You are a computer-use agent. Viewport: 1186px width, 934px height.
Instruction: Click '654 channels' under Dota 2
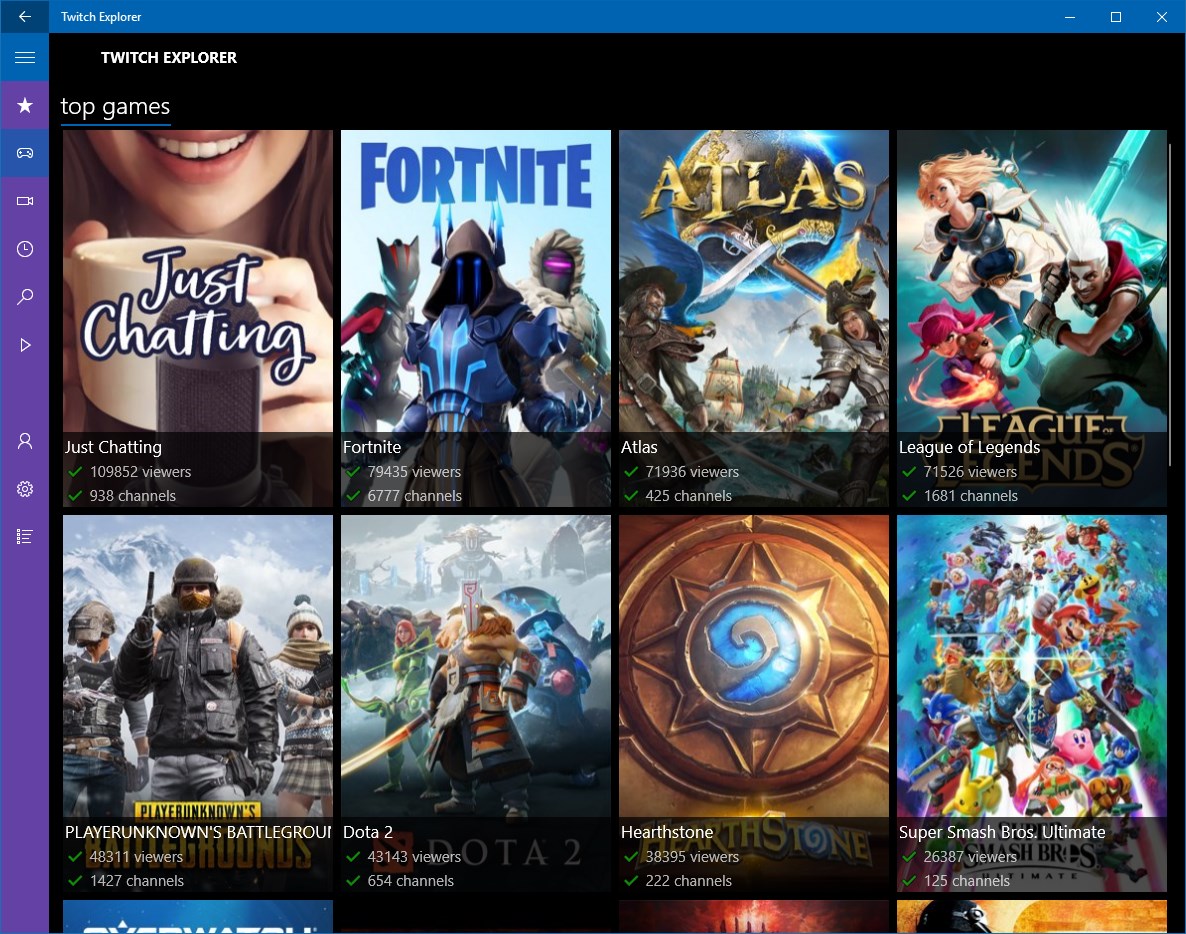click(x=410, y=881)
